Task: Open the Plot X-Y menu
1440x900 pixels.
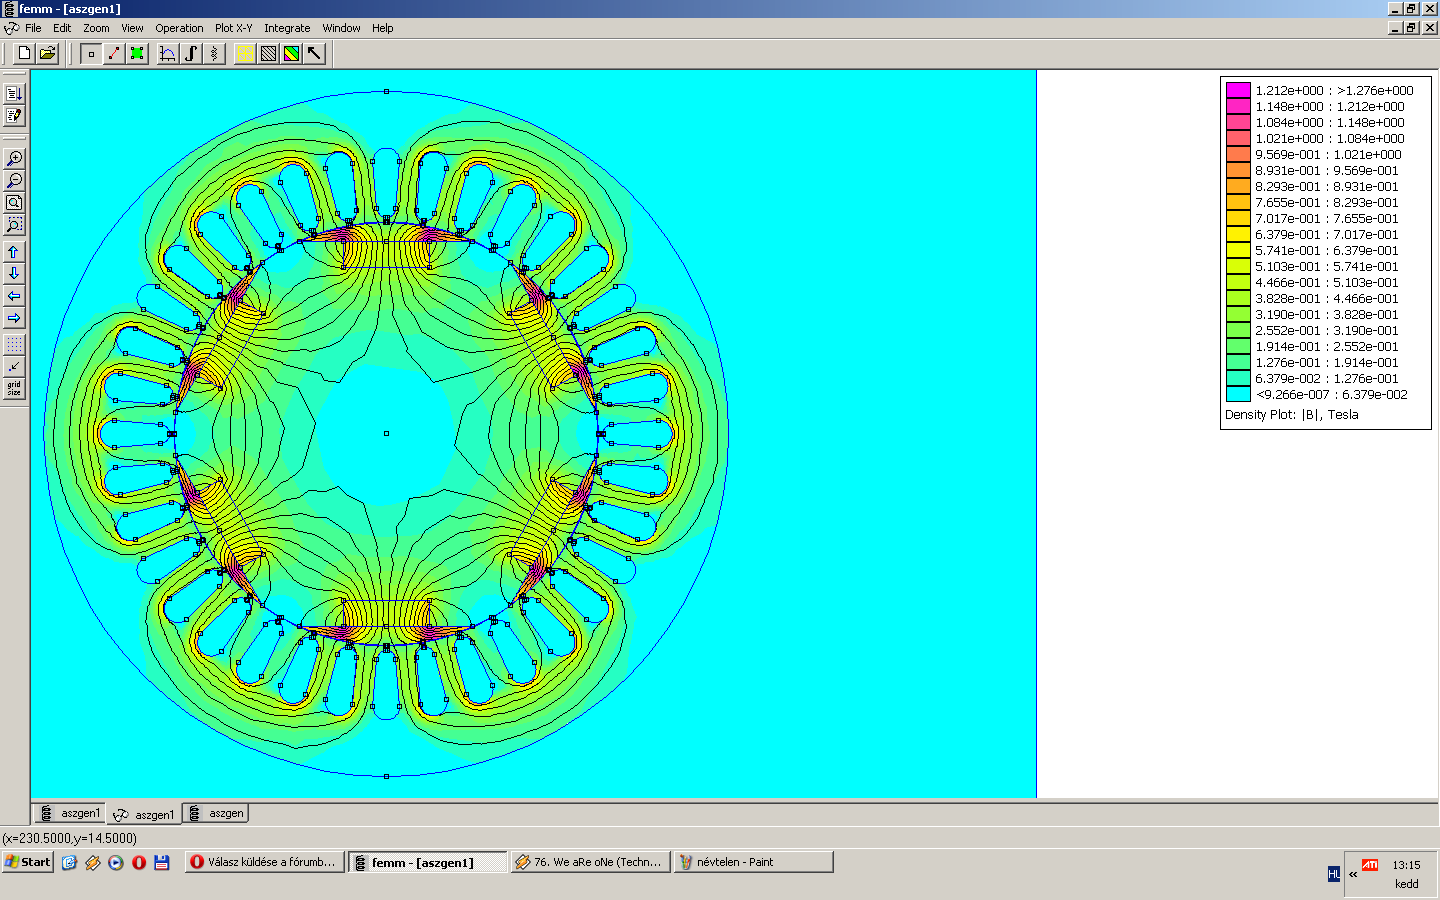Action: 234,28
